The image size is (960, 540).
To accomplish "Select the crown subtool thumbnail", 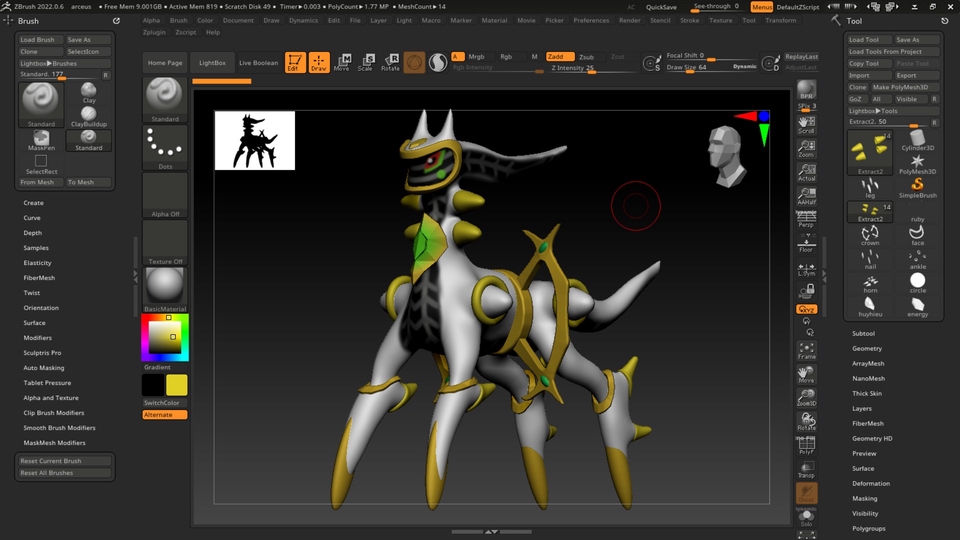I will click(x=870, y=236).
